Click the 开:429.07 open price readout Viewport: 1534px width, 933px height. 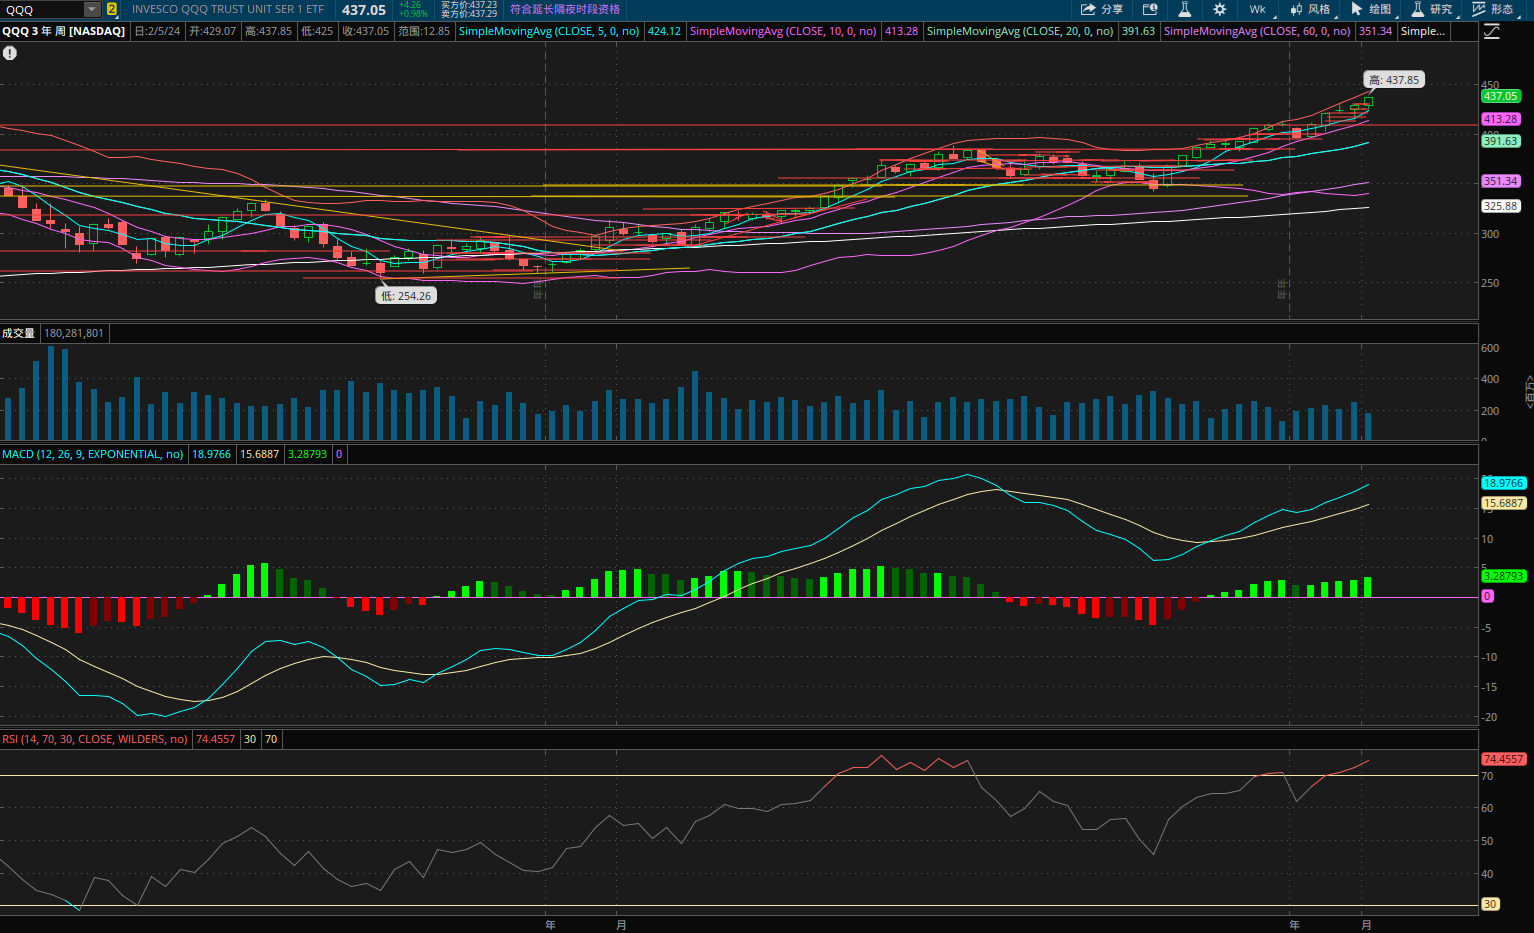213,31
